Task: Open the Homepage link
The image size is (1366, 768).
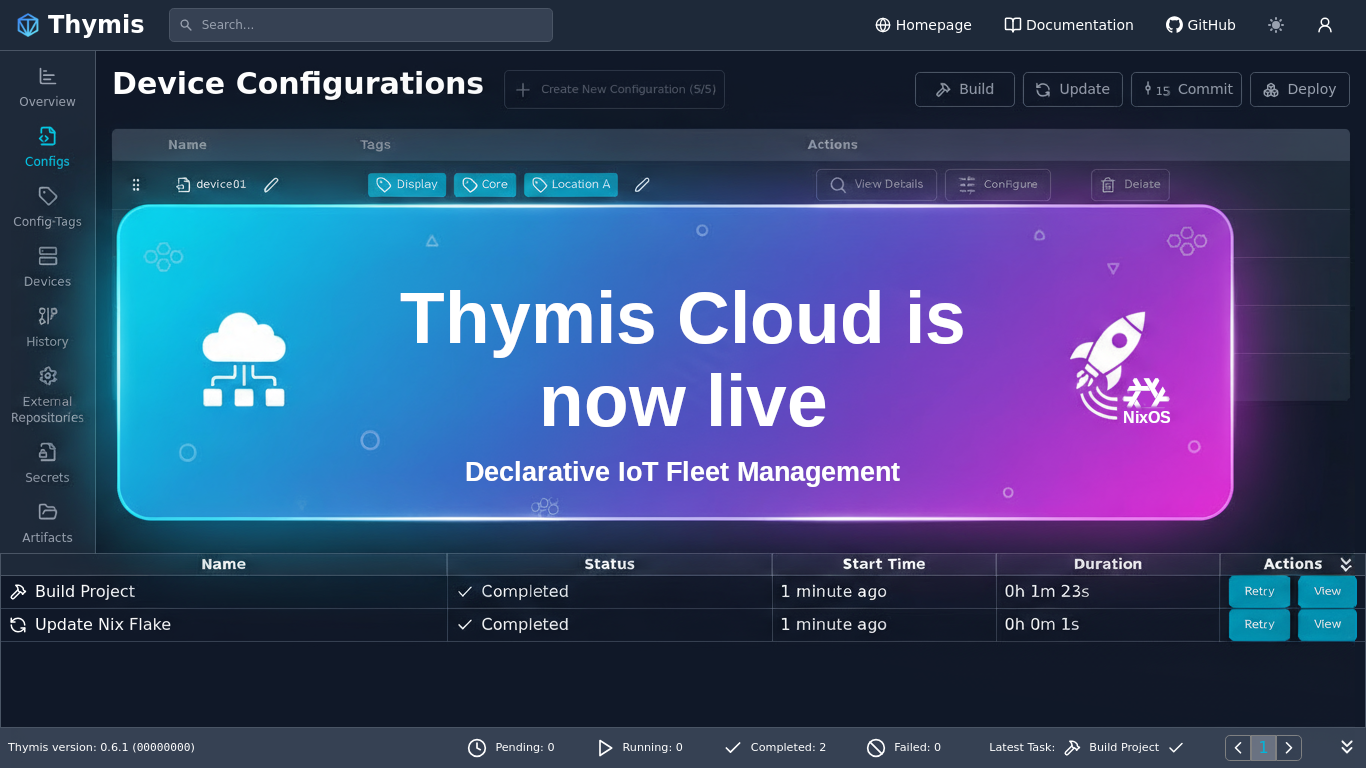Action: click(x=923, y=25)
